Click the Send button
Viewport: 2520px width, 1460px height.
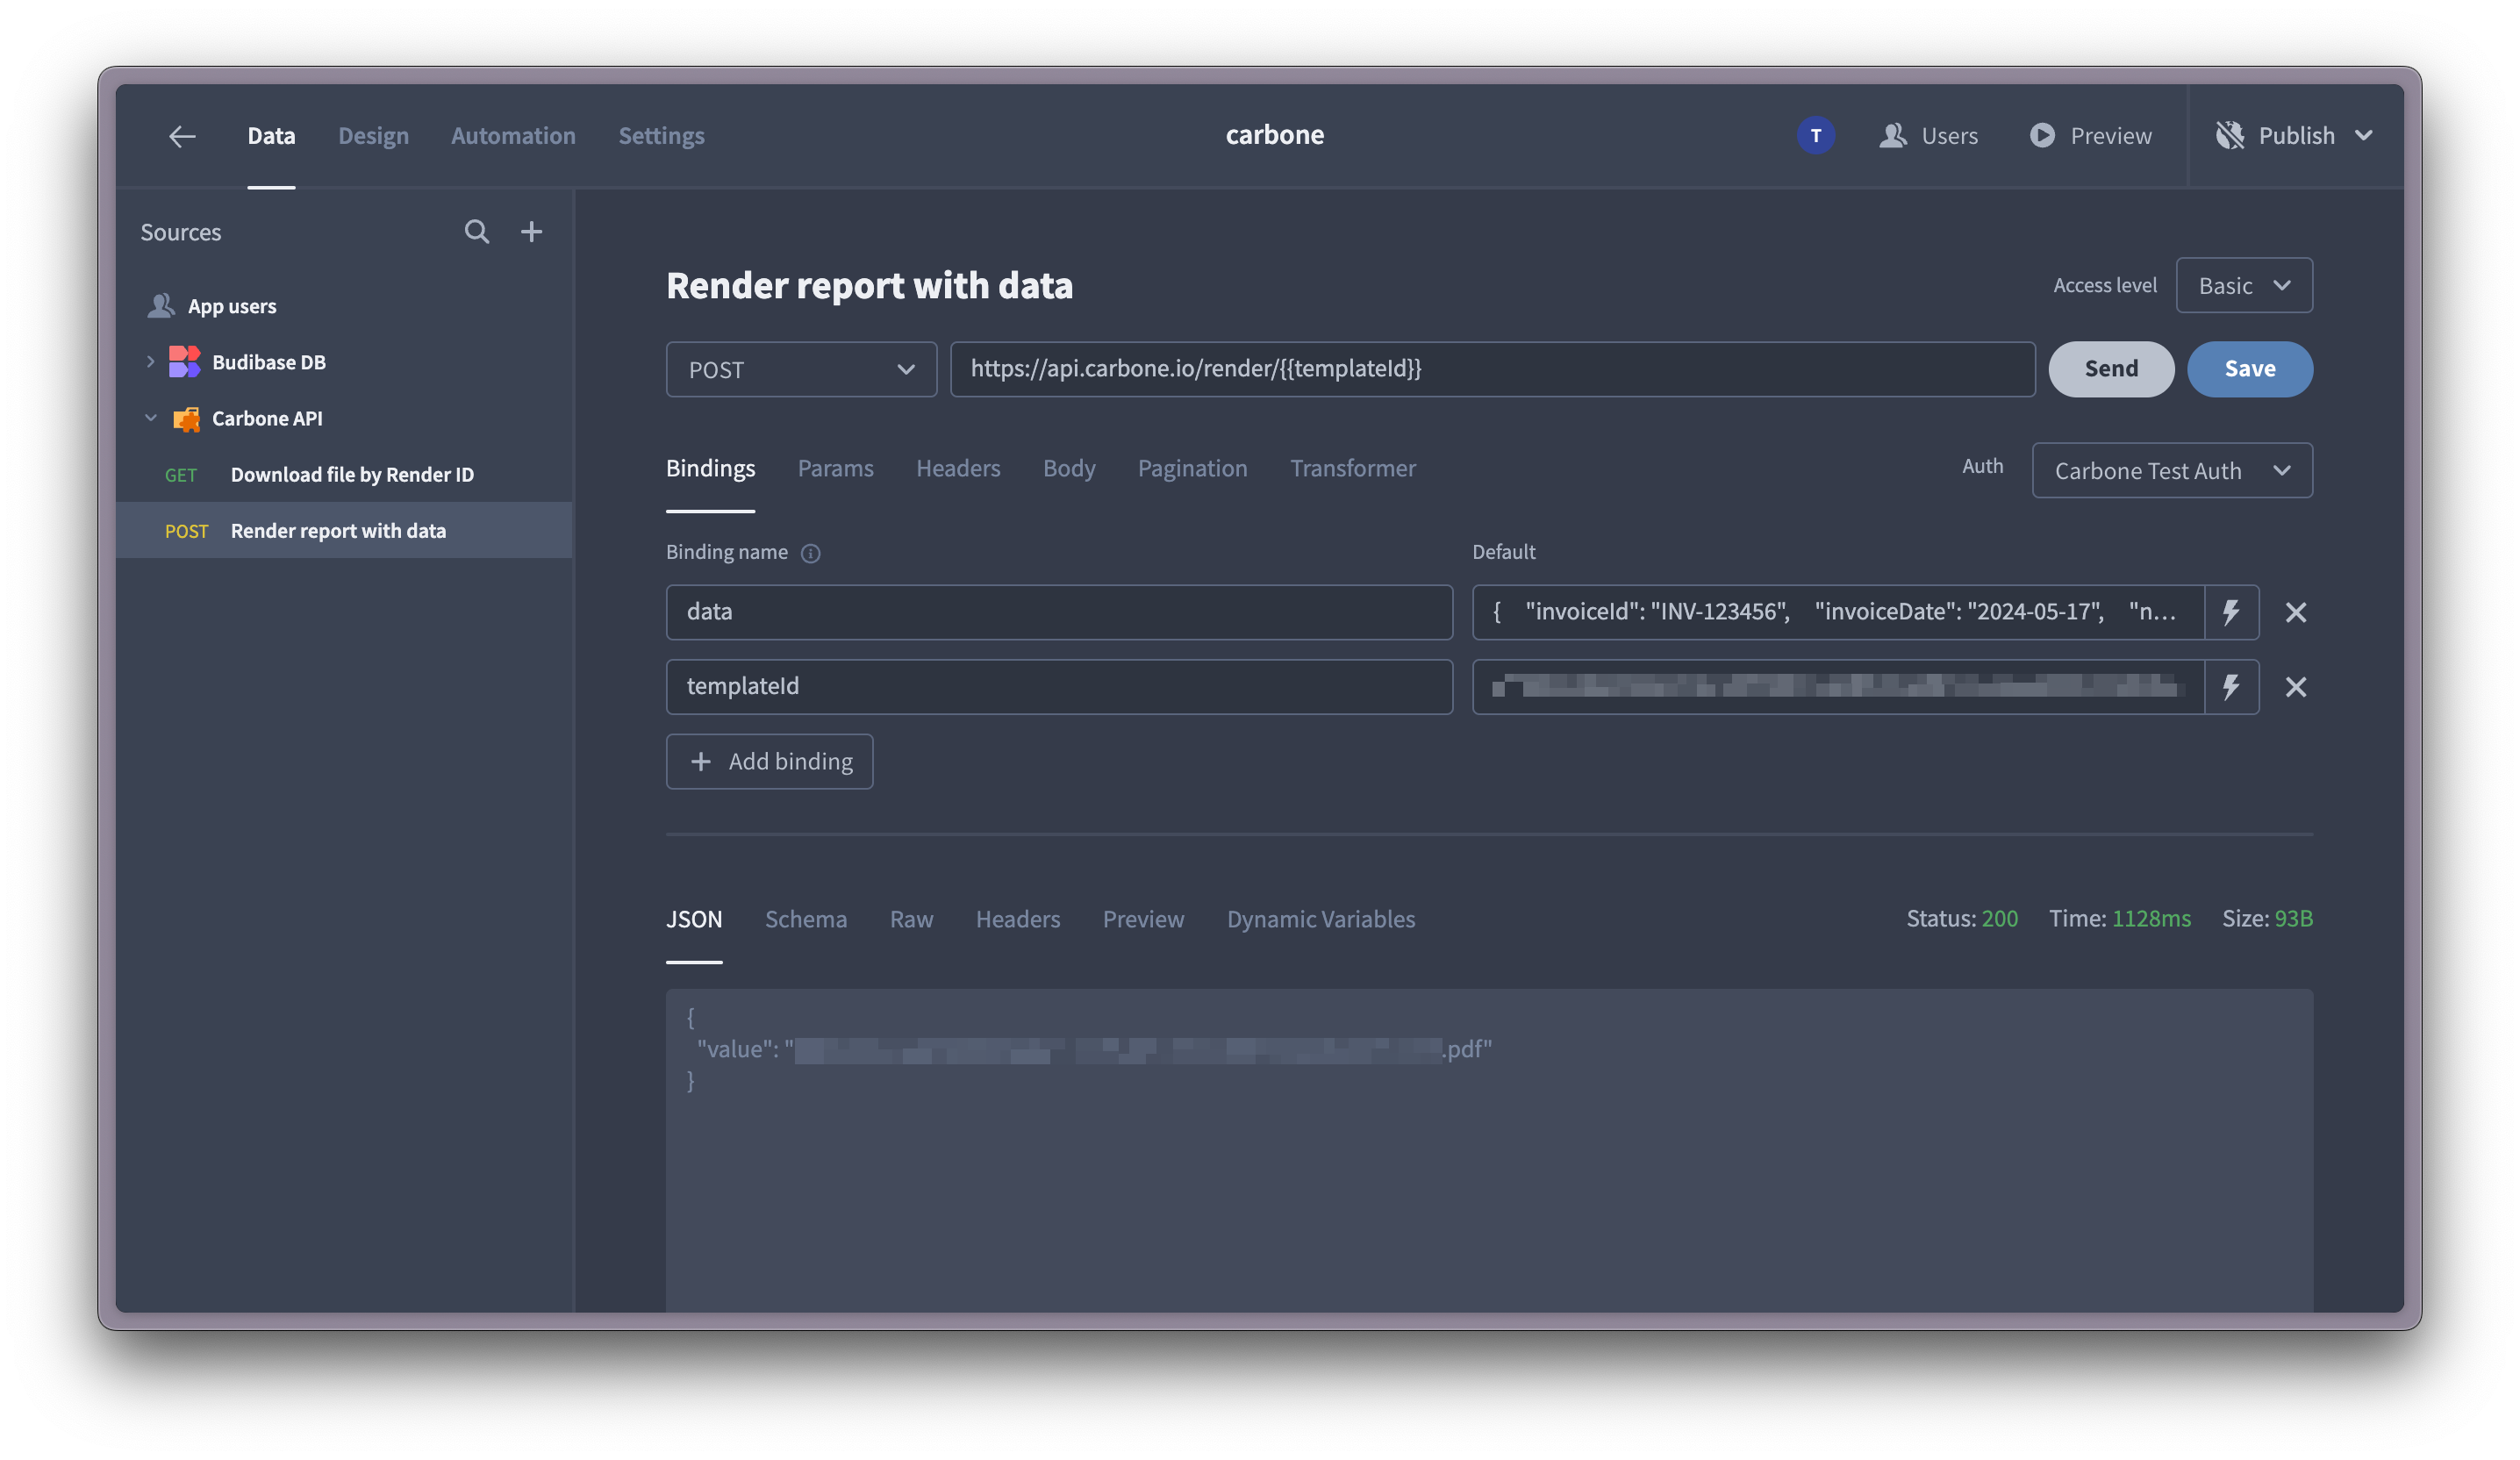(2111, 369)
